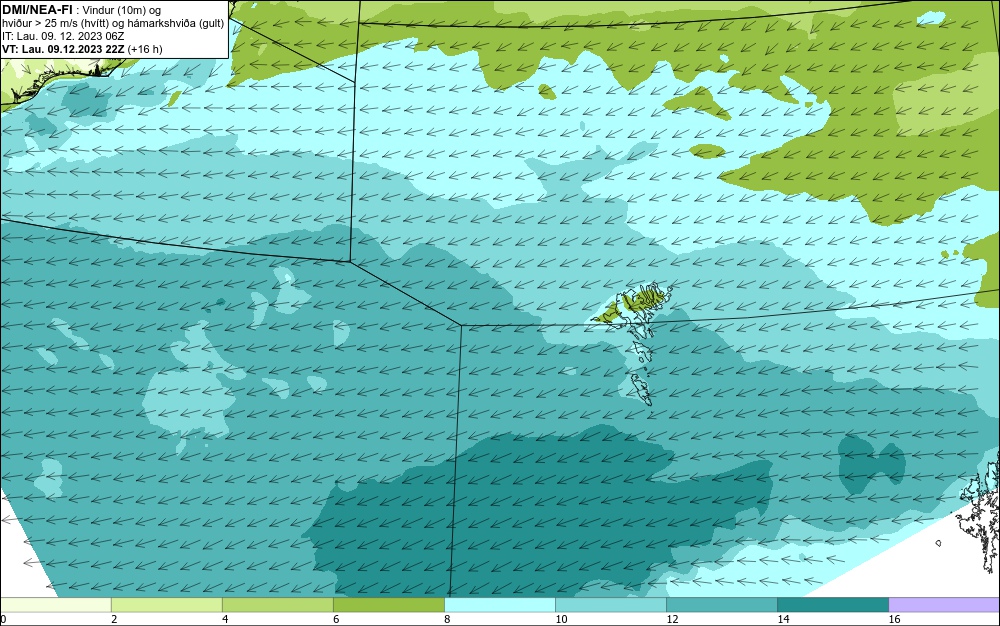Click the legend label '6'
The image size is (1000, 626).
click(336, 619)
